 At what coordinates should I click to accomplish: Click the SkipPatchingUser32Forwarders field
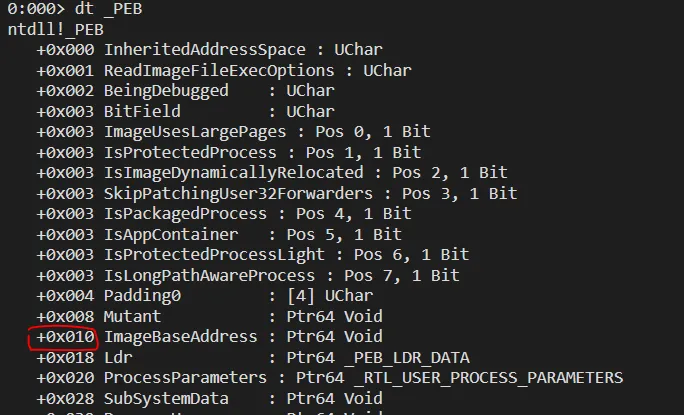click(238, 193)
